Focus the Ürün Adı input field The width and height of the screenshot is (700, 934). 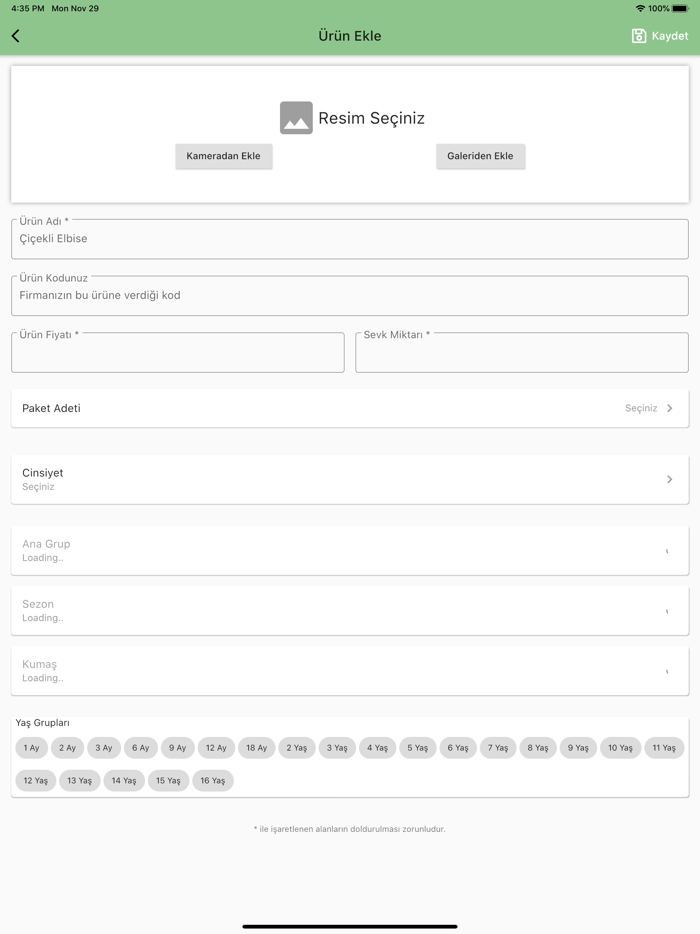coord(350,240)
